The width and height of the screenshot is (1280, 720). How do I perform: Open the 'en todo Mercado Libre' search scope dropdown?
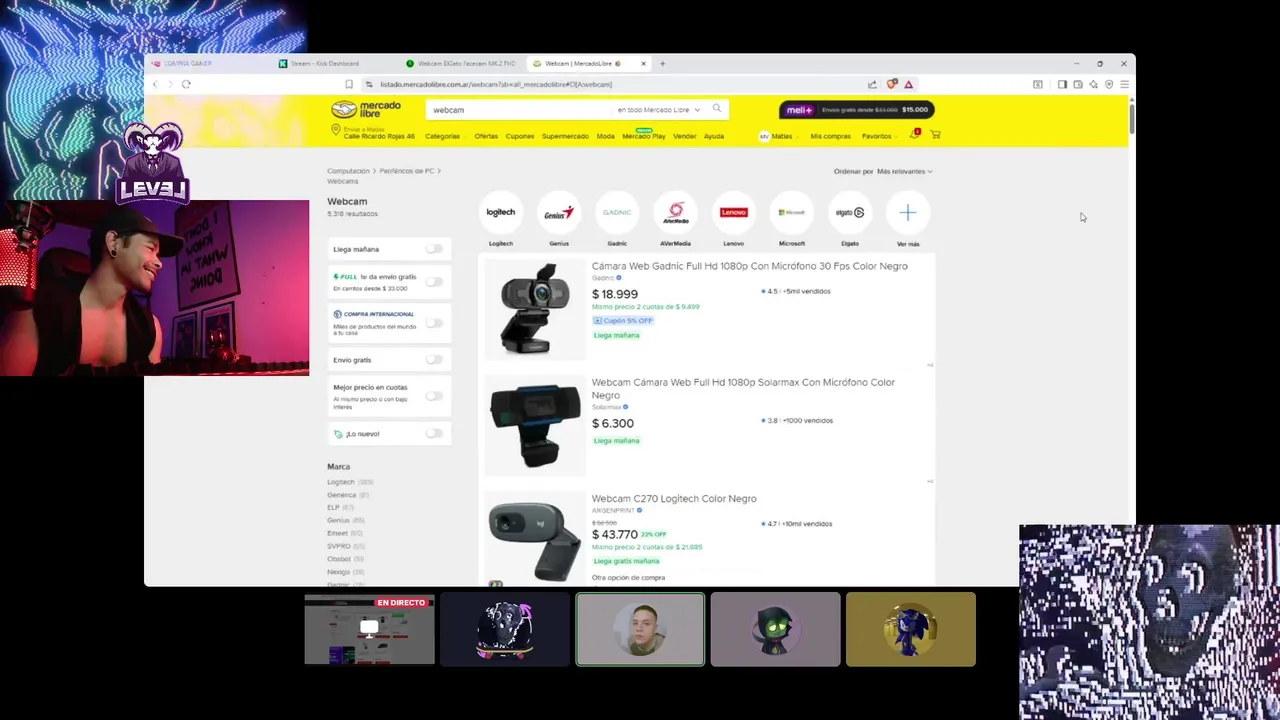point(658,109)
